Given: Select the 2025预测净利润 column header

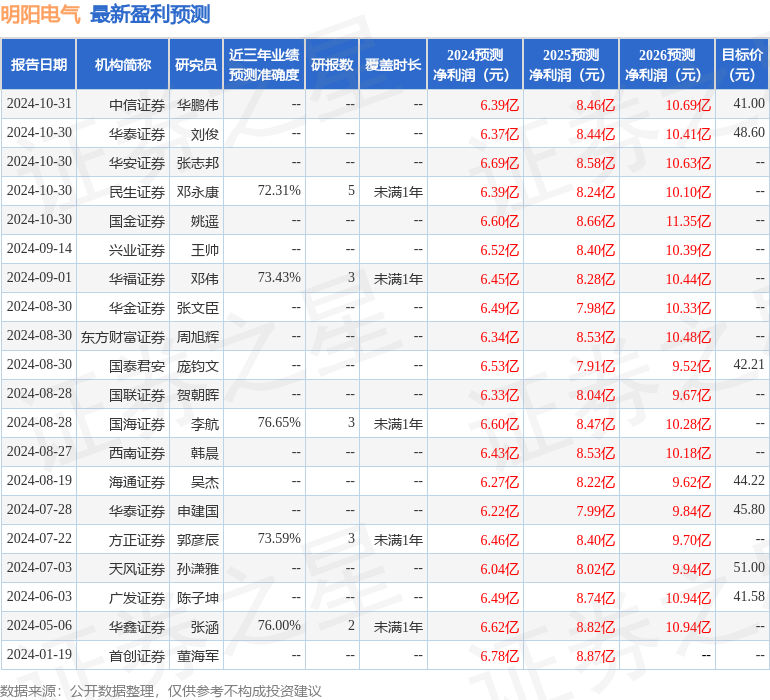Looking at the screenshot, I should tap(571, 64).
